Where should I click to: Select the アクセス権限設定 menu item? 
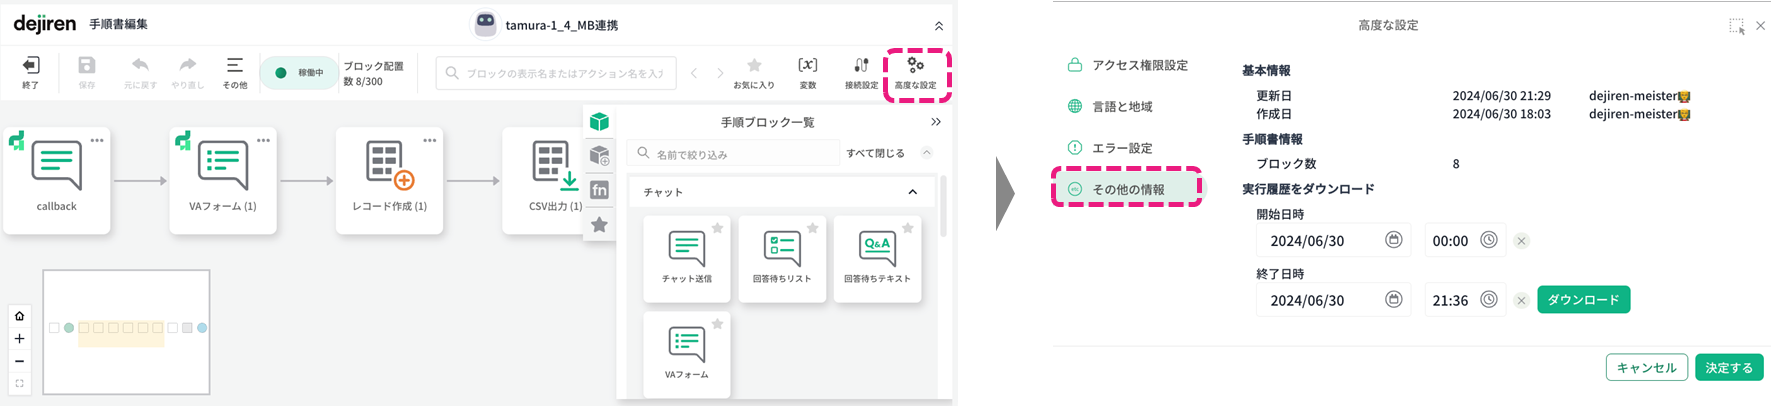(1139, 65)
